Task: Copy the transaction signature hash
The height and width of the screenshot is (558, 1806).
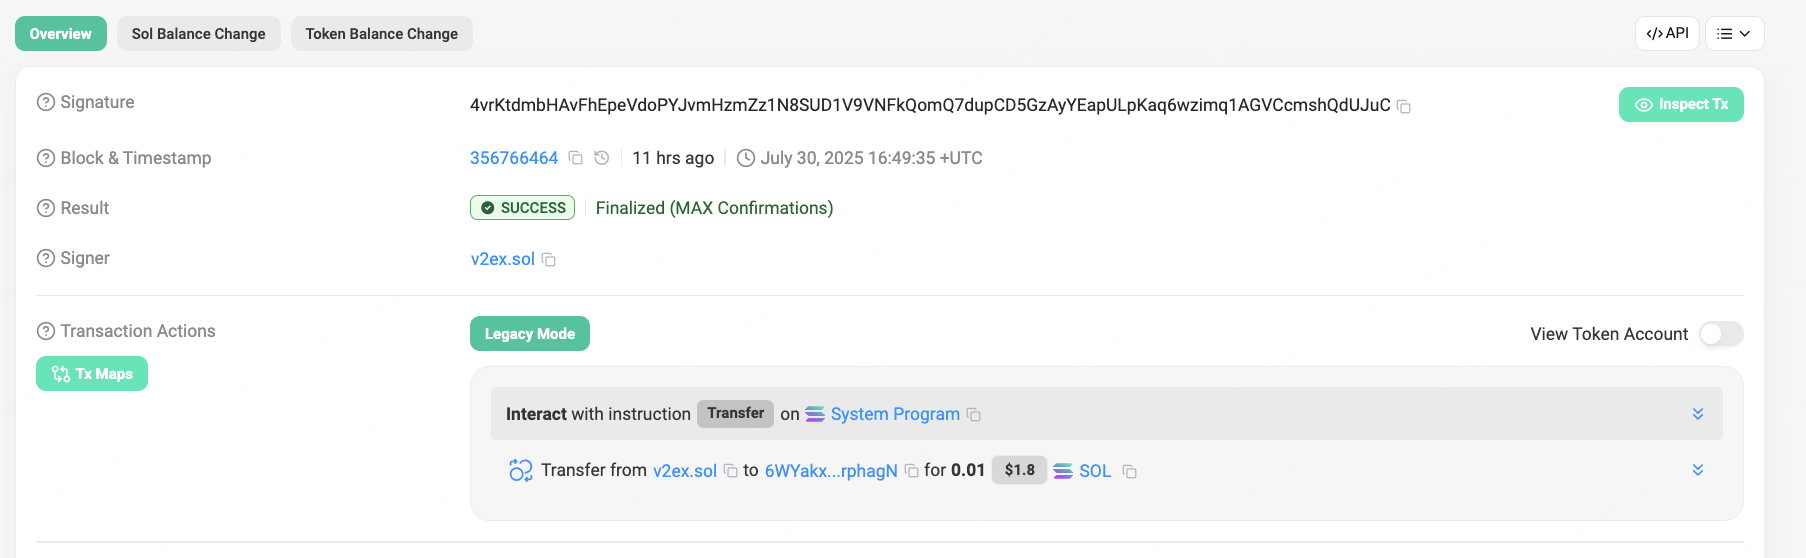Action: [x=1404, y=106]
